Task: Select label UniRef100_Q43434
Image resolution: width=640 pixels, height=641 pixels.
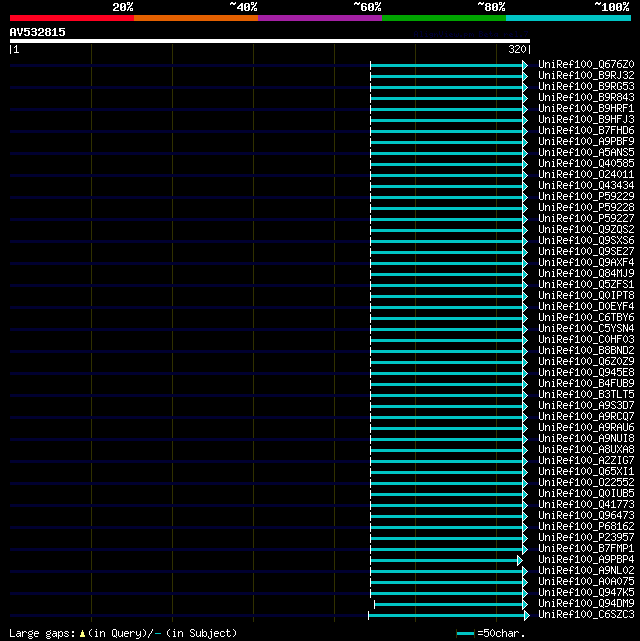Action: [x=586, y=186]
